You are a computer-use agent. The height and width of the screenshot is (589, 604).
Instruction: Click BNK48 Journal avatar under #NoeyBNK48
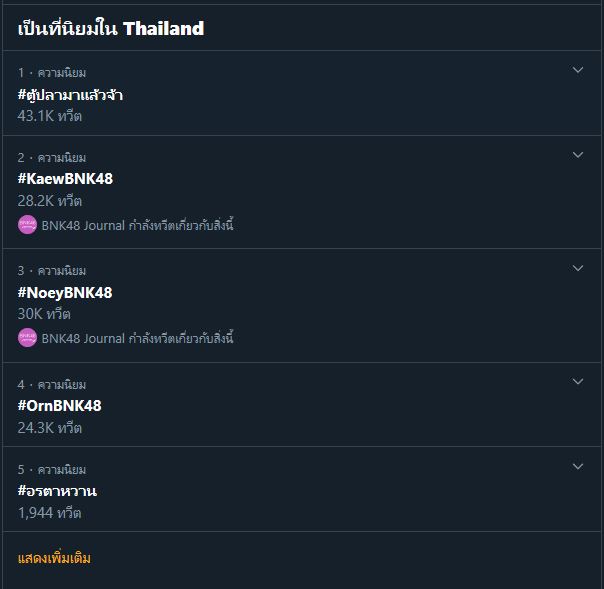27,338
